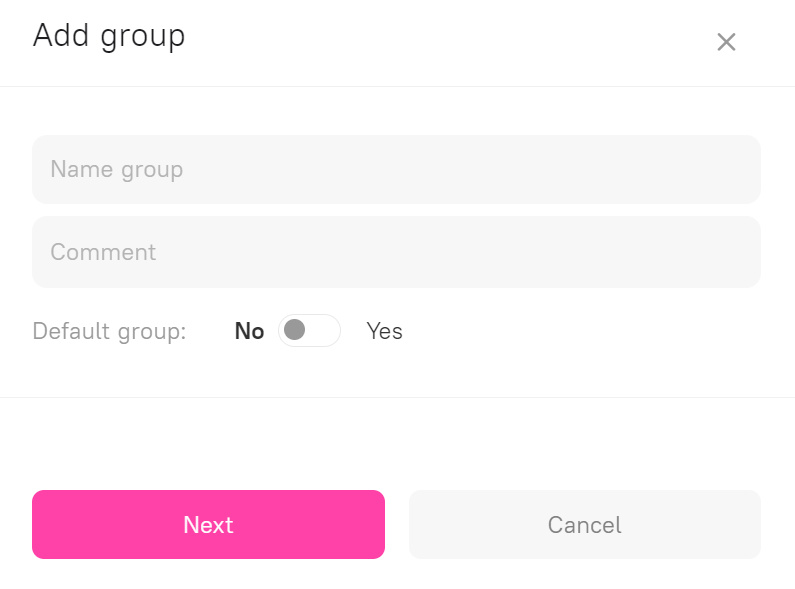Screen dimensions: 795x589
Task: Enable the Default group setting
Action: (x=309, y=331)
